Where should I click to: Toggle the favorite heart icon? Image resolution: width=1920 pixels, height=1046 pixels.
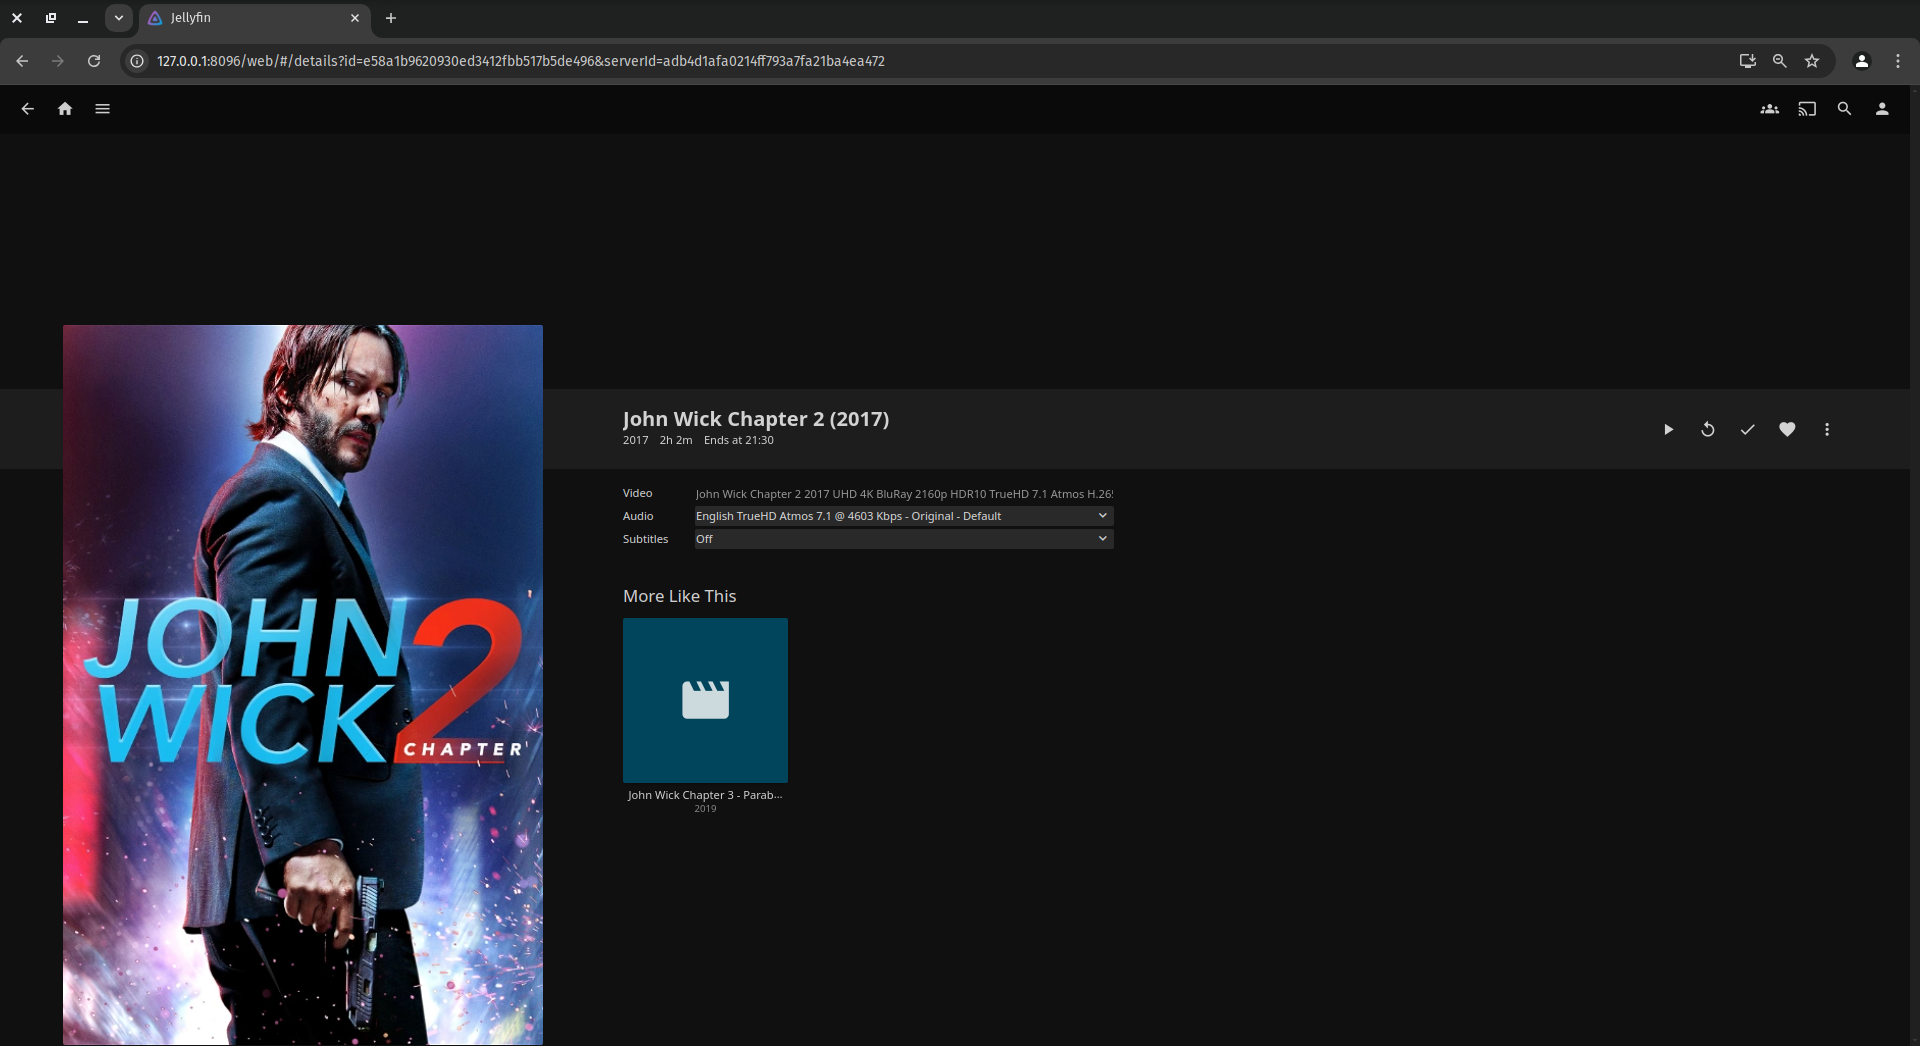[x=1787, y=429]
